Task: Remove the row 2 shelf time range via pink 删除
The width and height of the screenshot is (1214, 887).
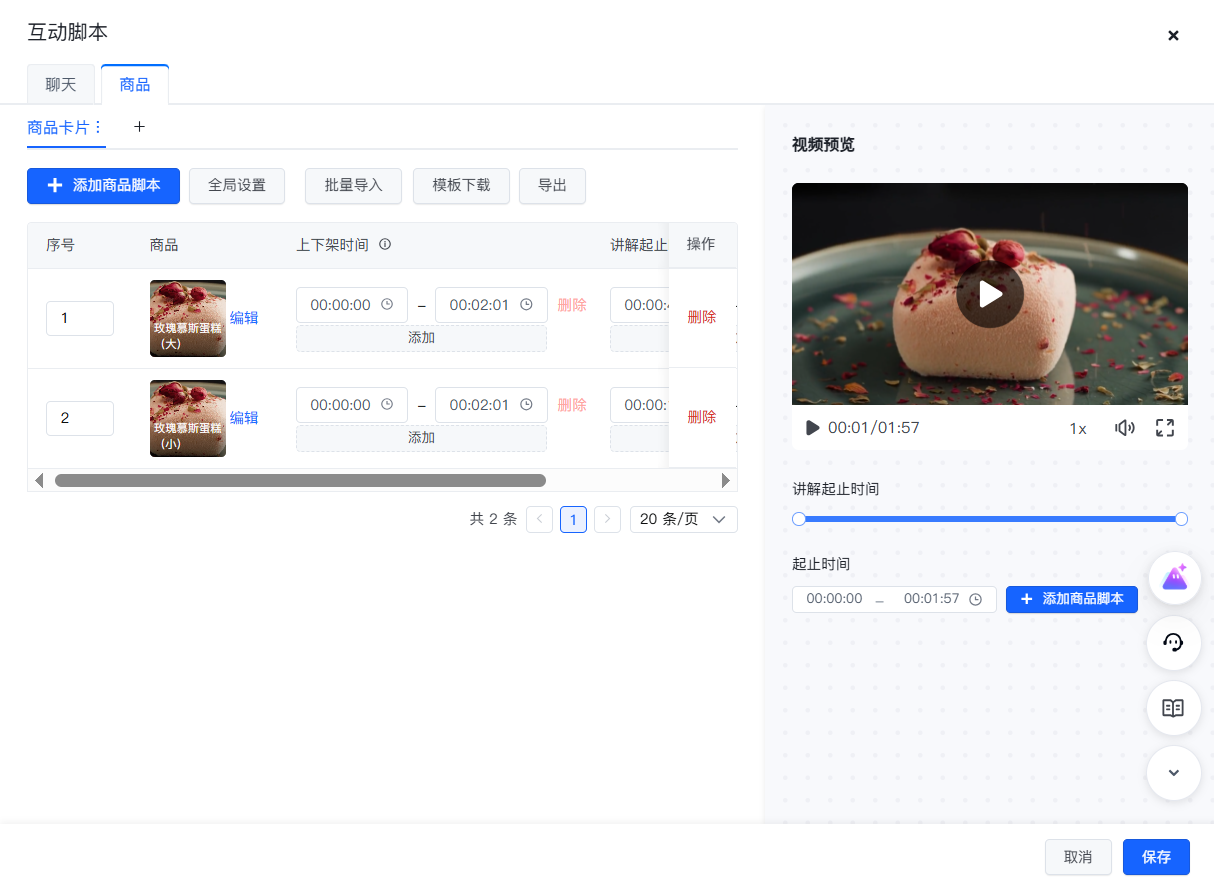Action: pos(572,405)
